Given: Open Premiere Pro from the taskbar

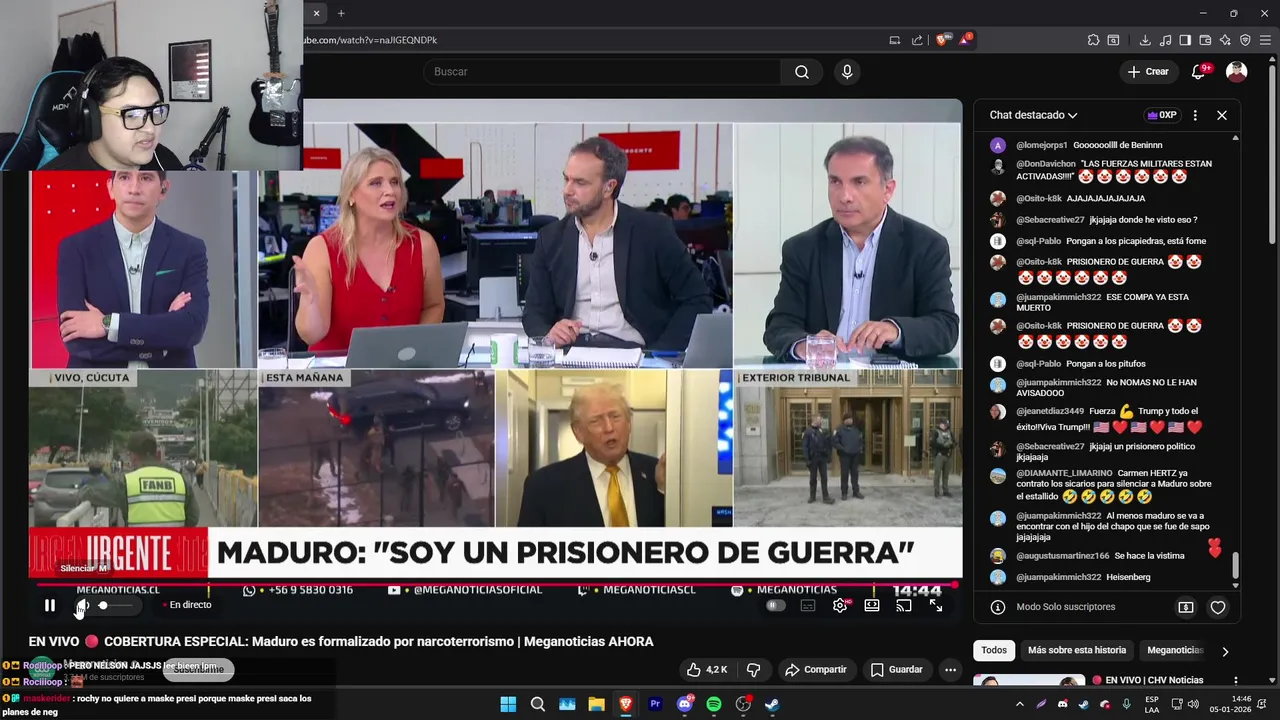Looking at the screenshot, I should point(655,704).
